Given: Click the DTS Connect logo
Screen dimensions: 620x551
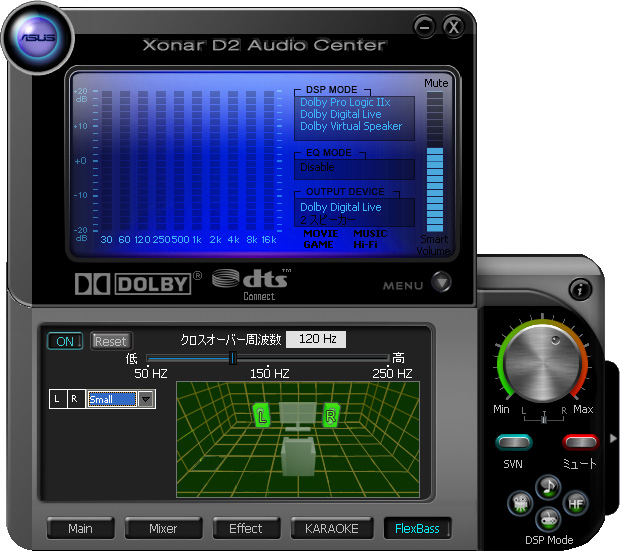Looking at the screenshot, I should 252,284.
